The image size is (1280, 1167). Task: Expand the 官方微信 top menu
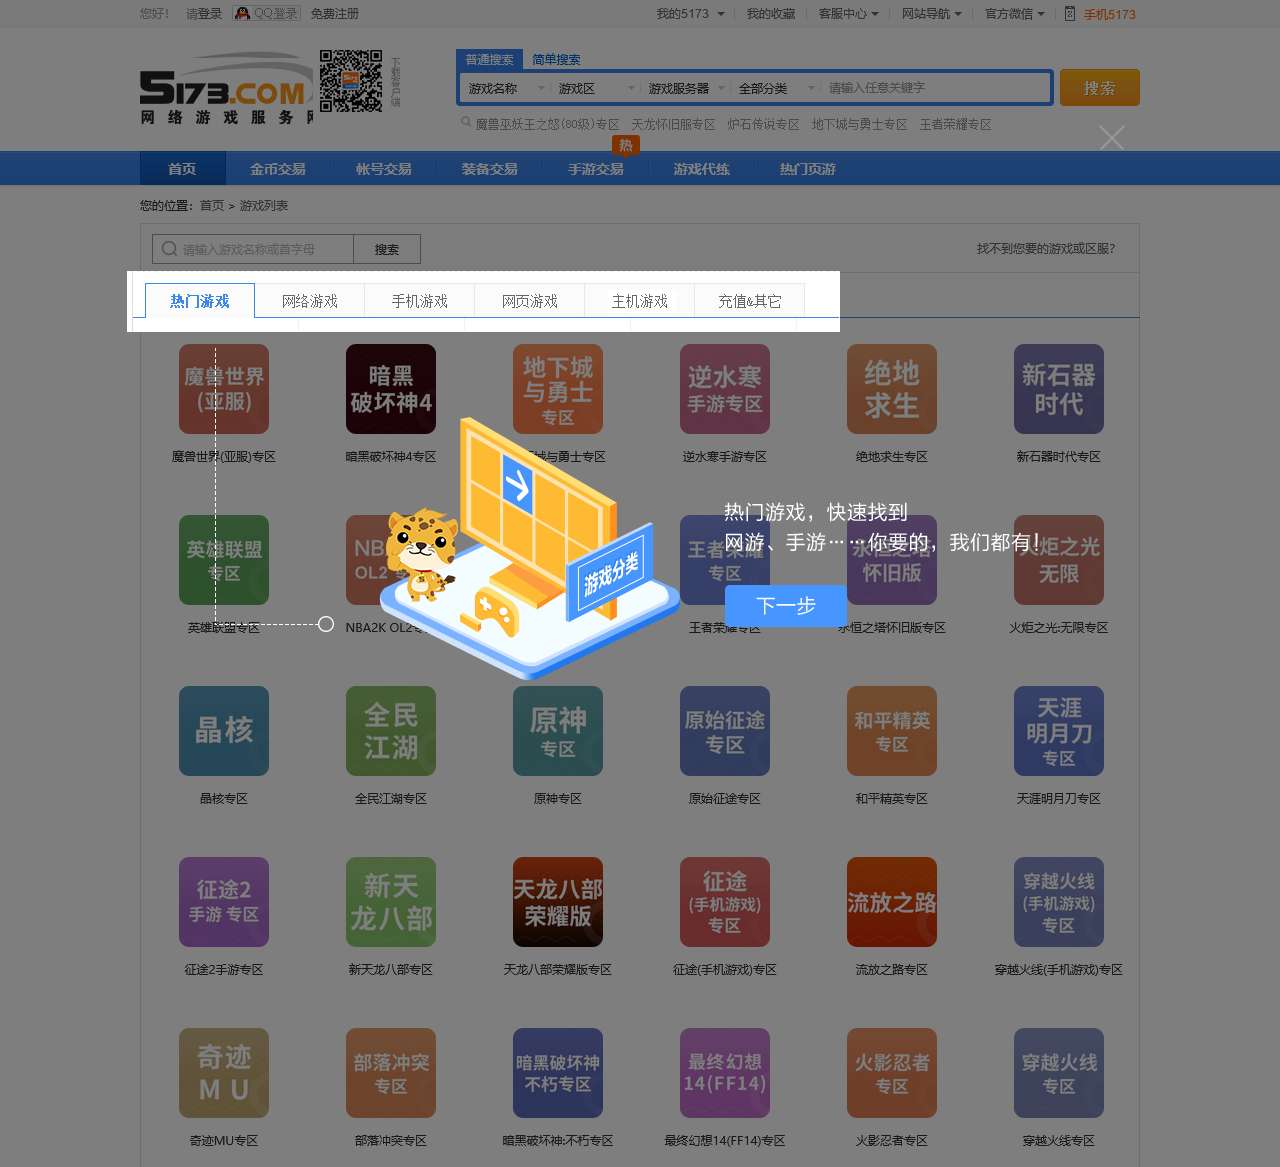point(1014,14)
